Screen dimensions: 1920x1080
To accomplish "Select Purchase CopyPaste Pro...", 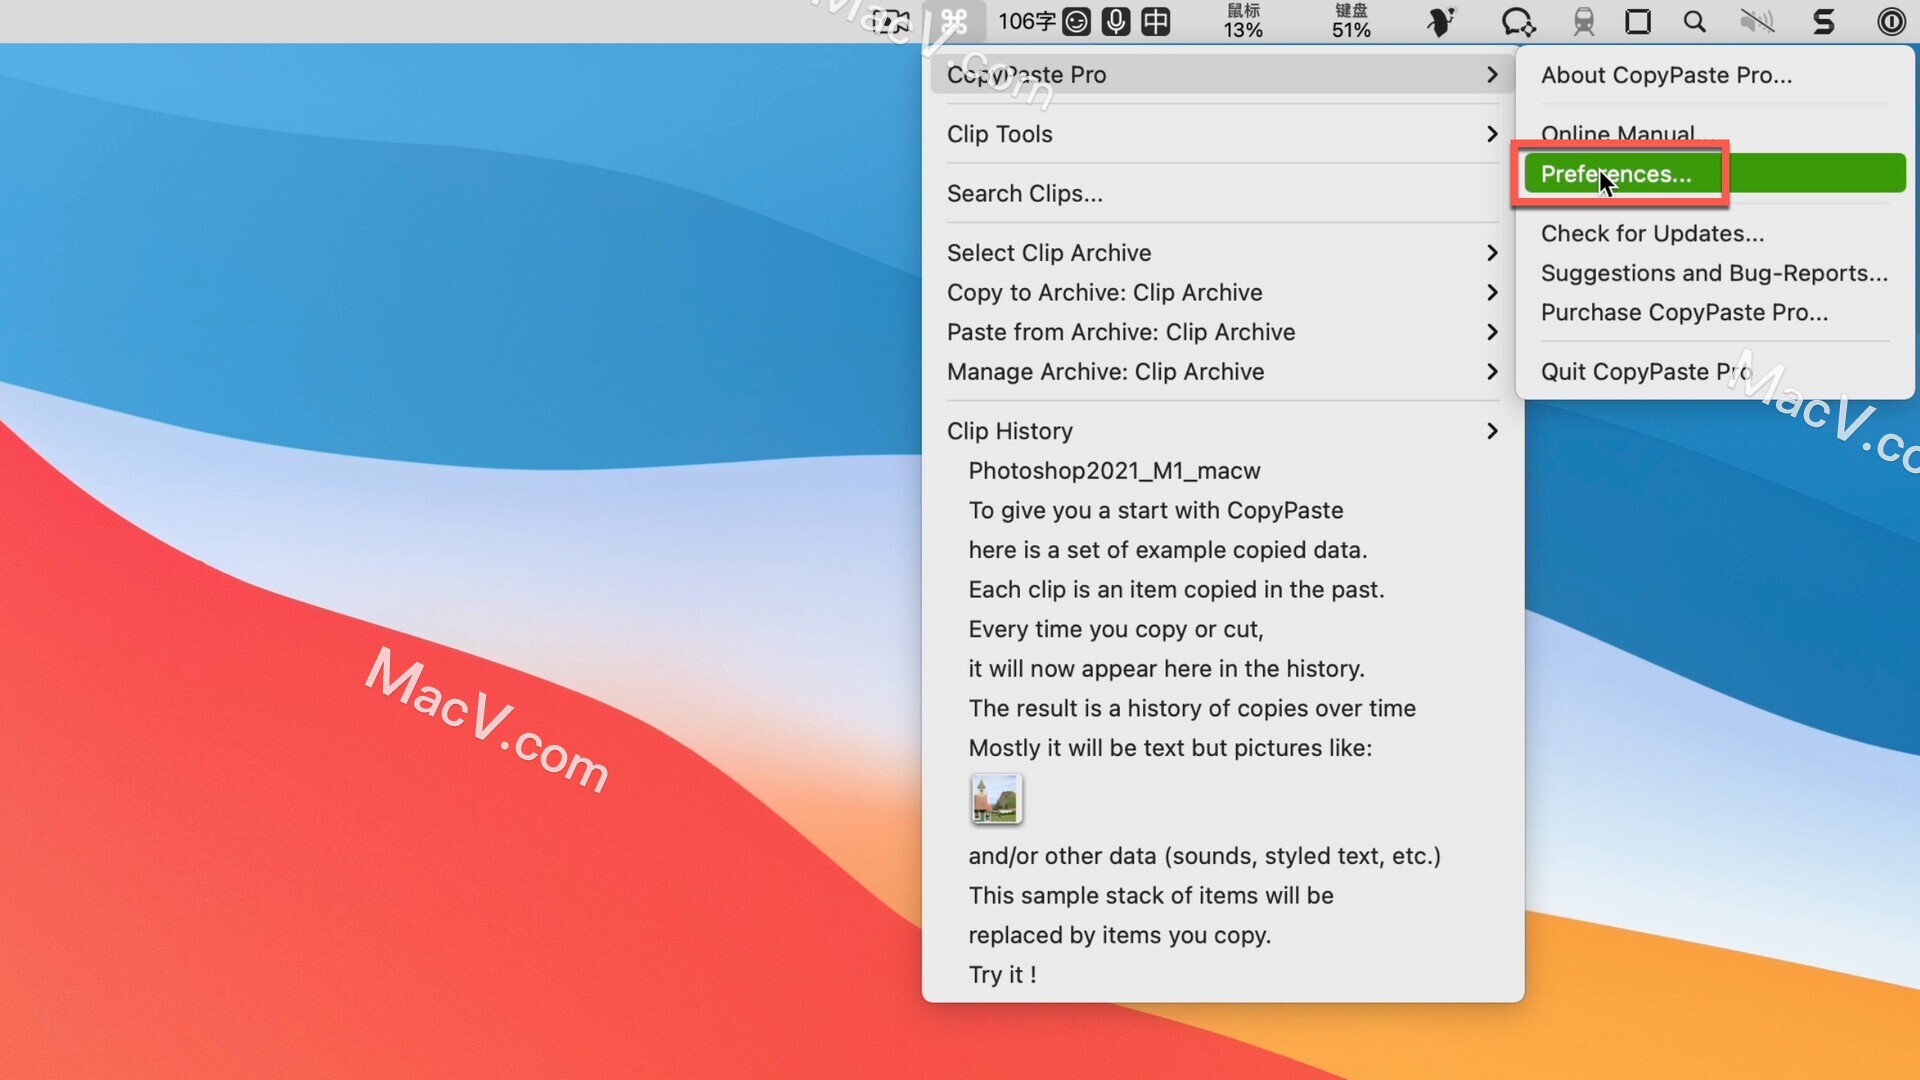I will pos(1715,312).
